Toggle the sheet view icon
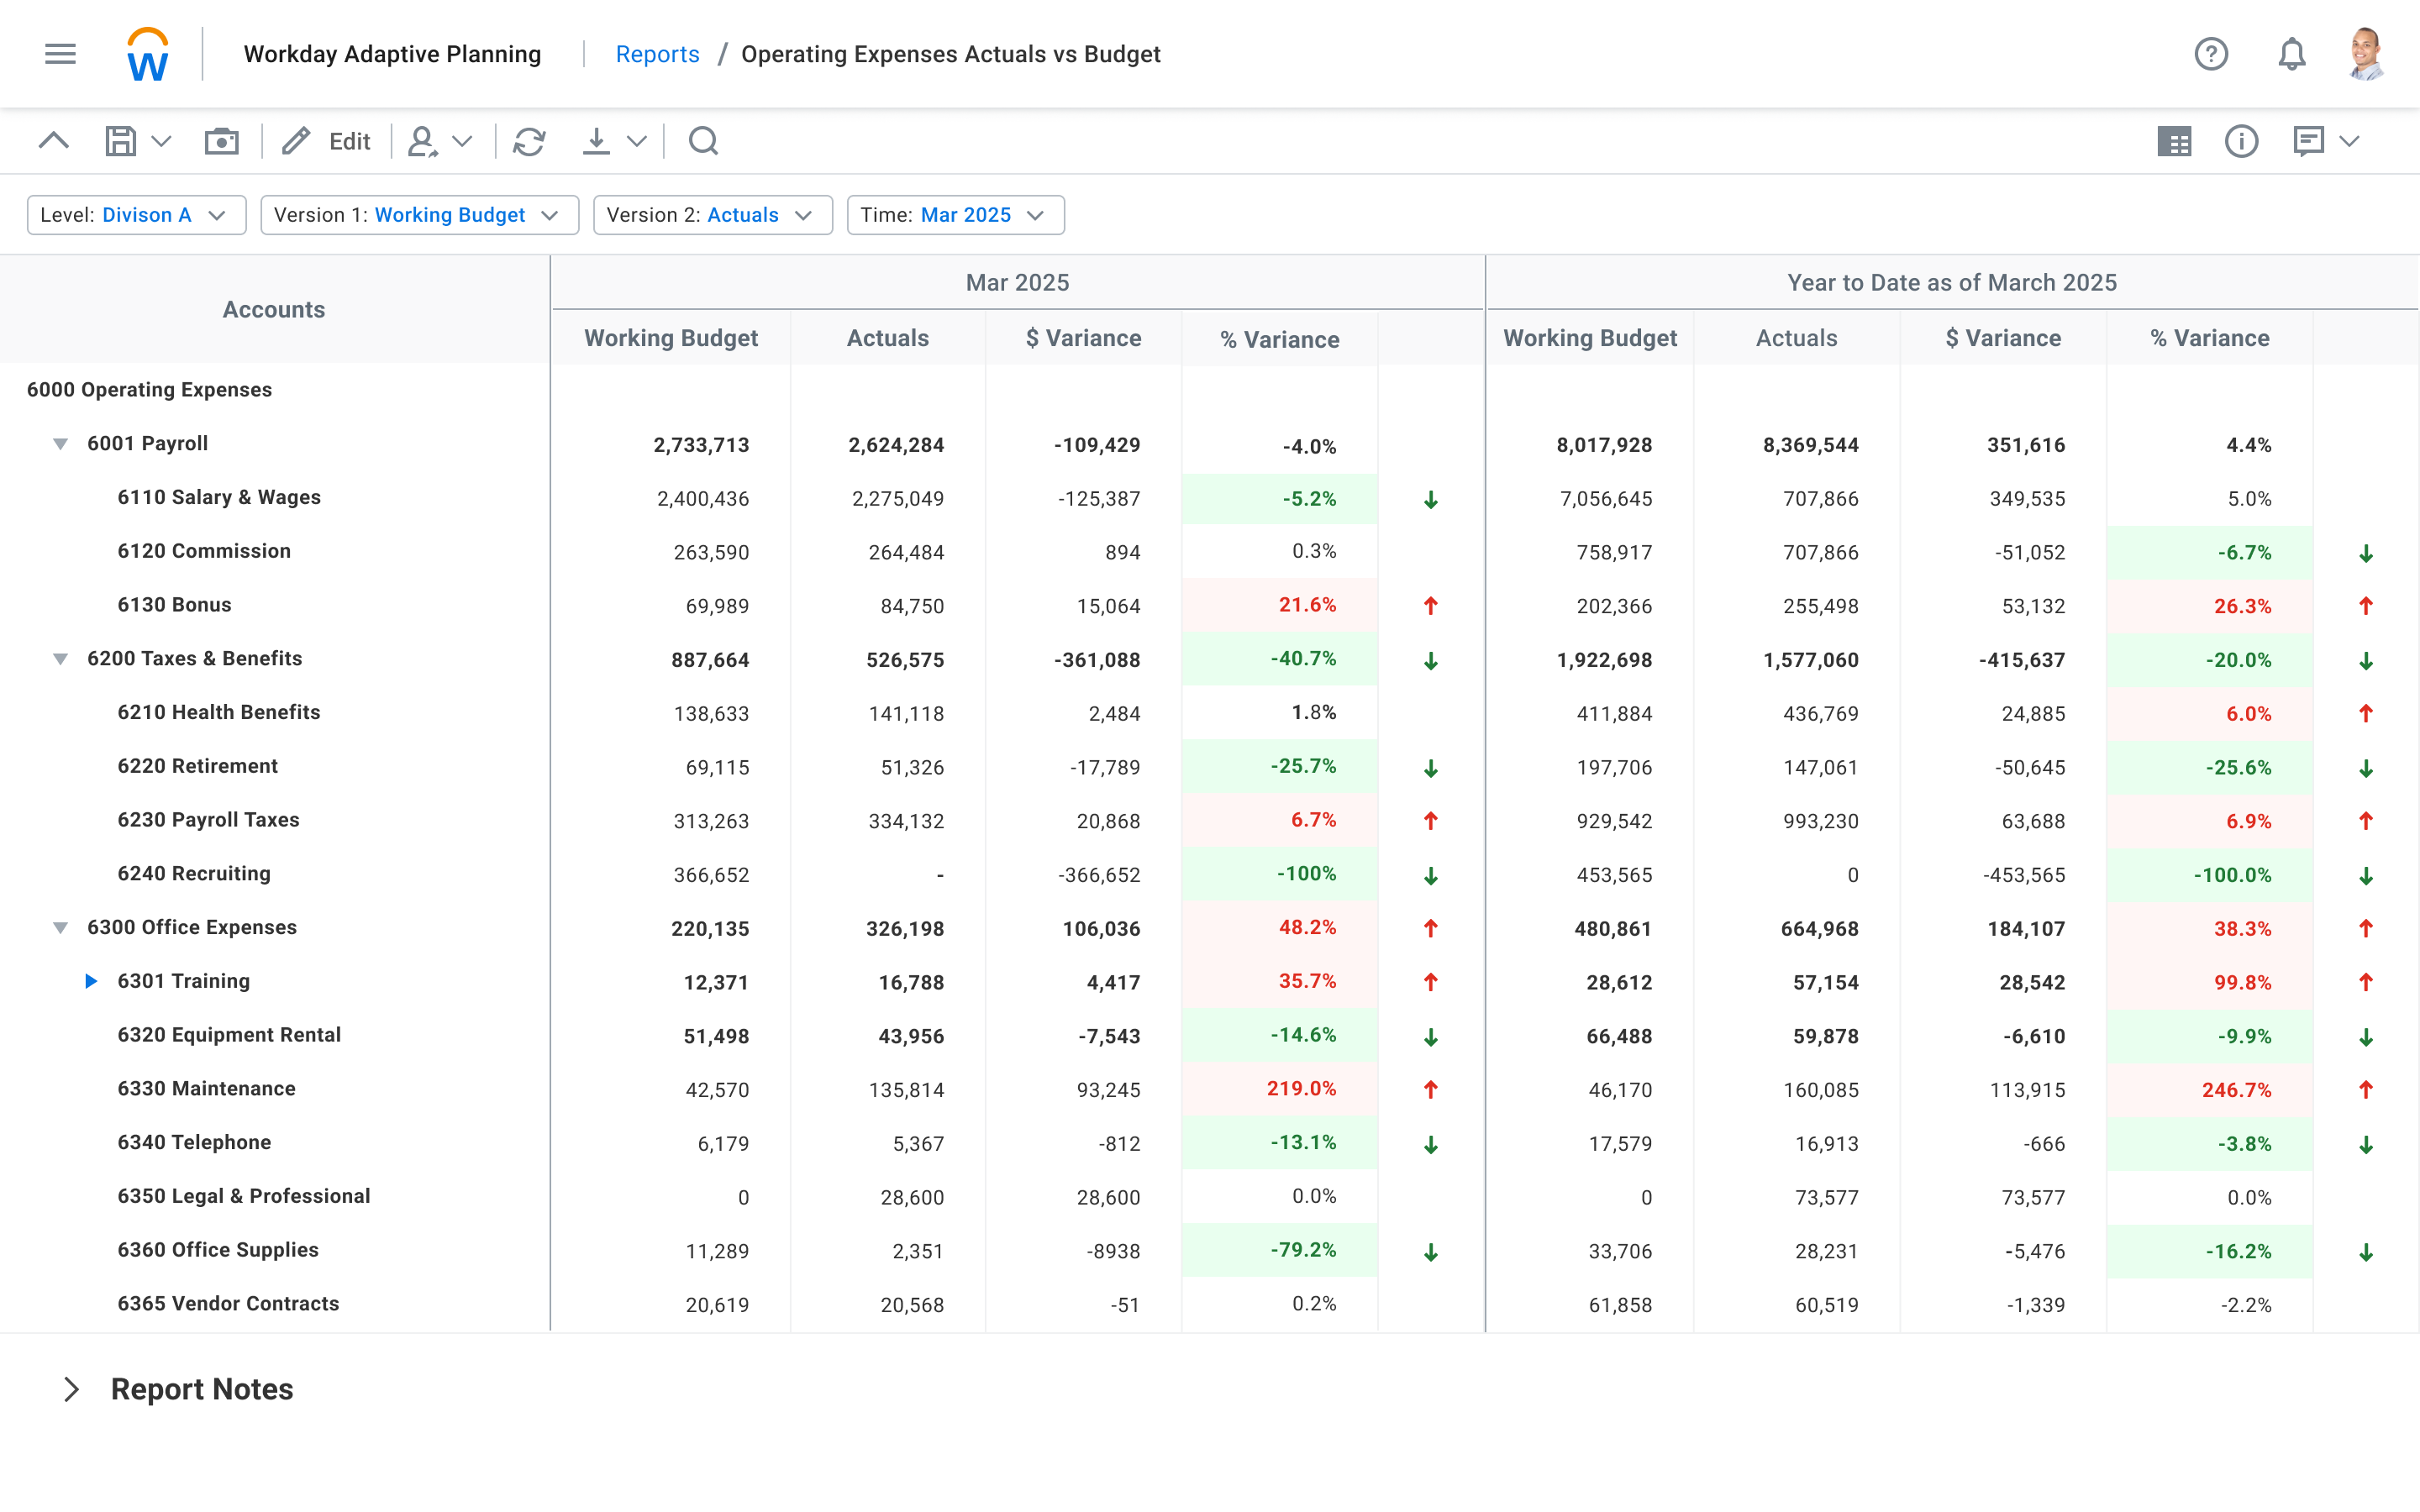This screenshot has width=2420, height=1512. click(x=2176, y=141)
